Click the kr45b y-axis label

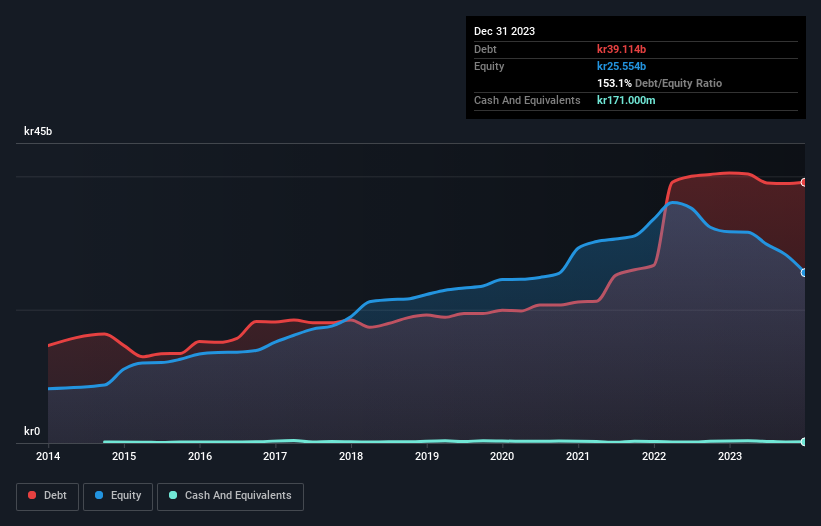38,131
